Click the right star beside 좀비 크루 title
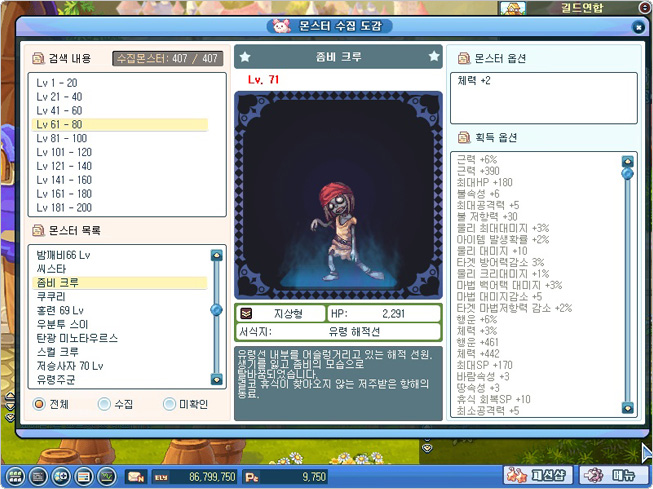This screenshot has height=489, width=653. coord(433,57)
